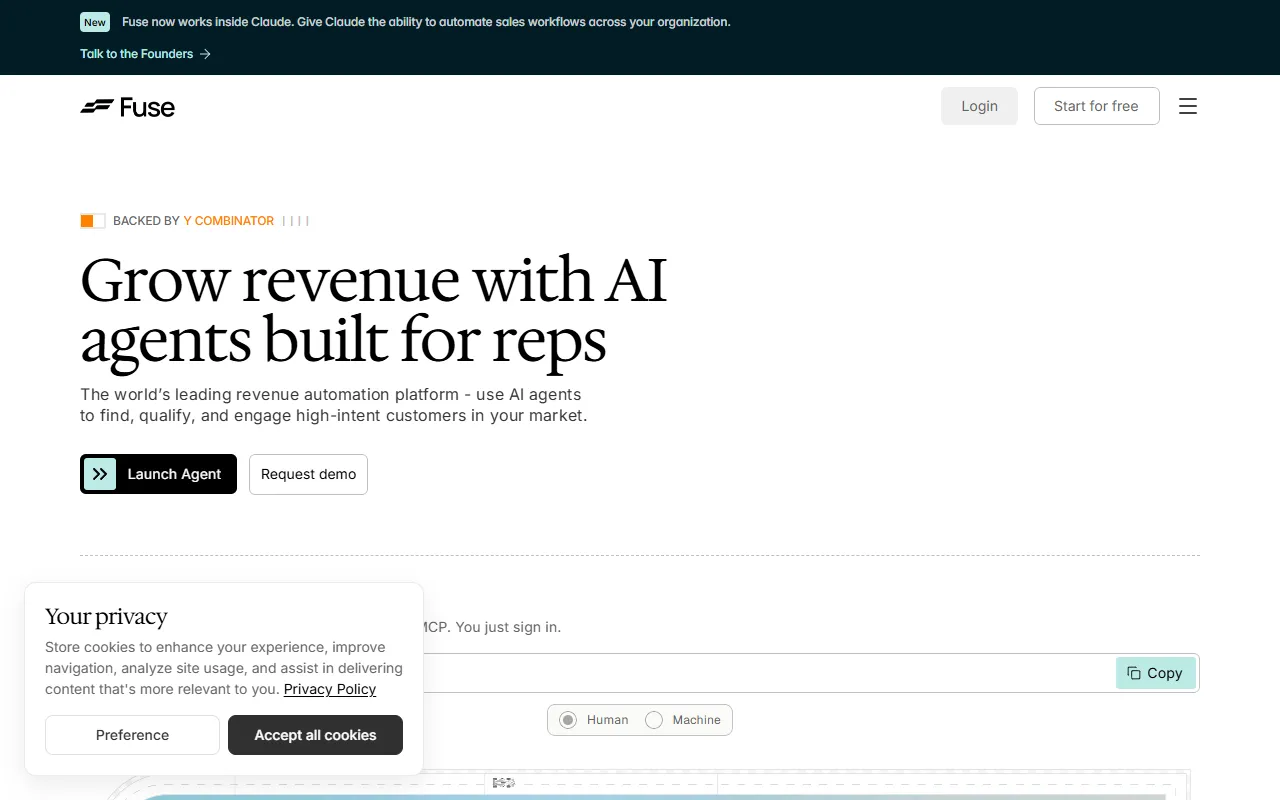The image size is (1280, 800).
Task: Accept all cookies
Action: click(x=315, y=735)
